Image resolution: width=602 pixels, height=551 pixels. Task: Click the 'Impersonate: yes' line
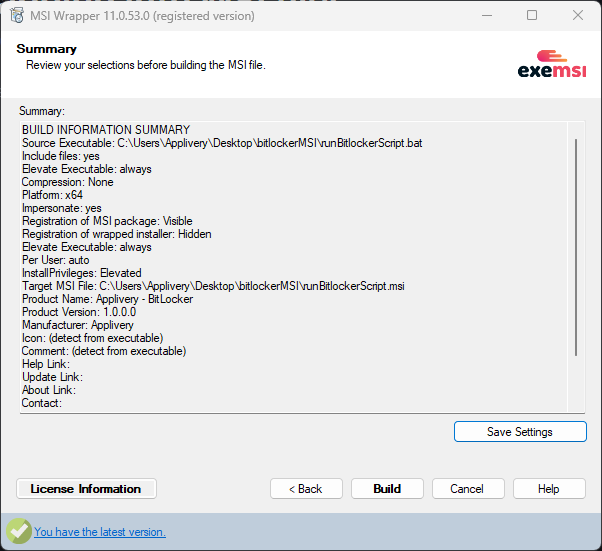click(x=61, y=208)
